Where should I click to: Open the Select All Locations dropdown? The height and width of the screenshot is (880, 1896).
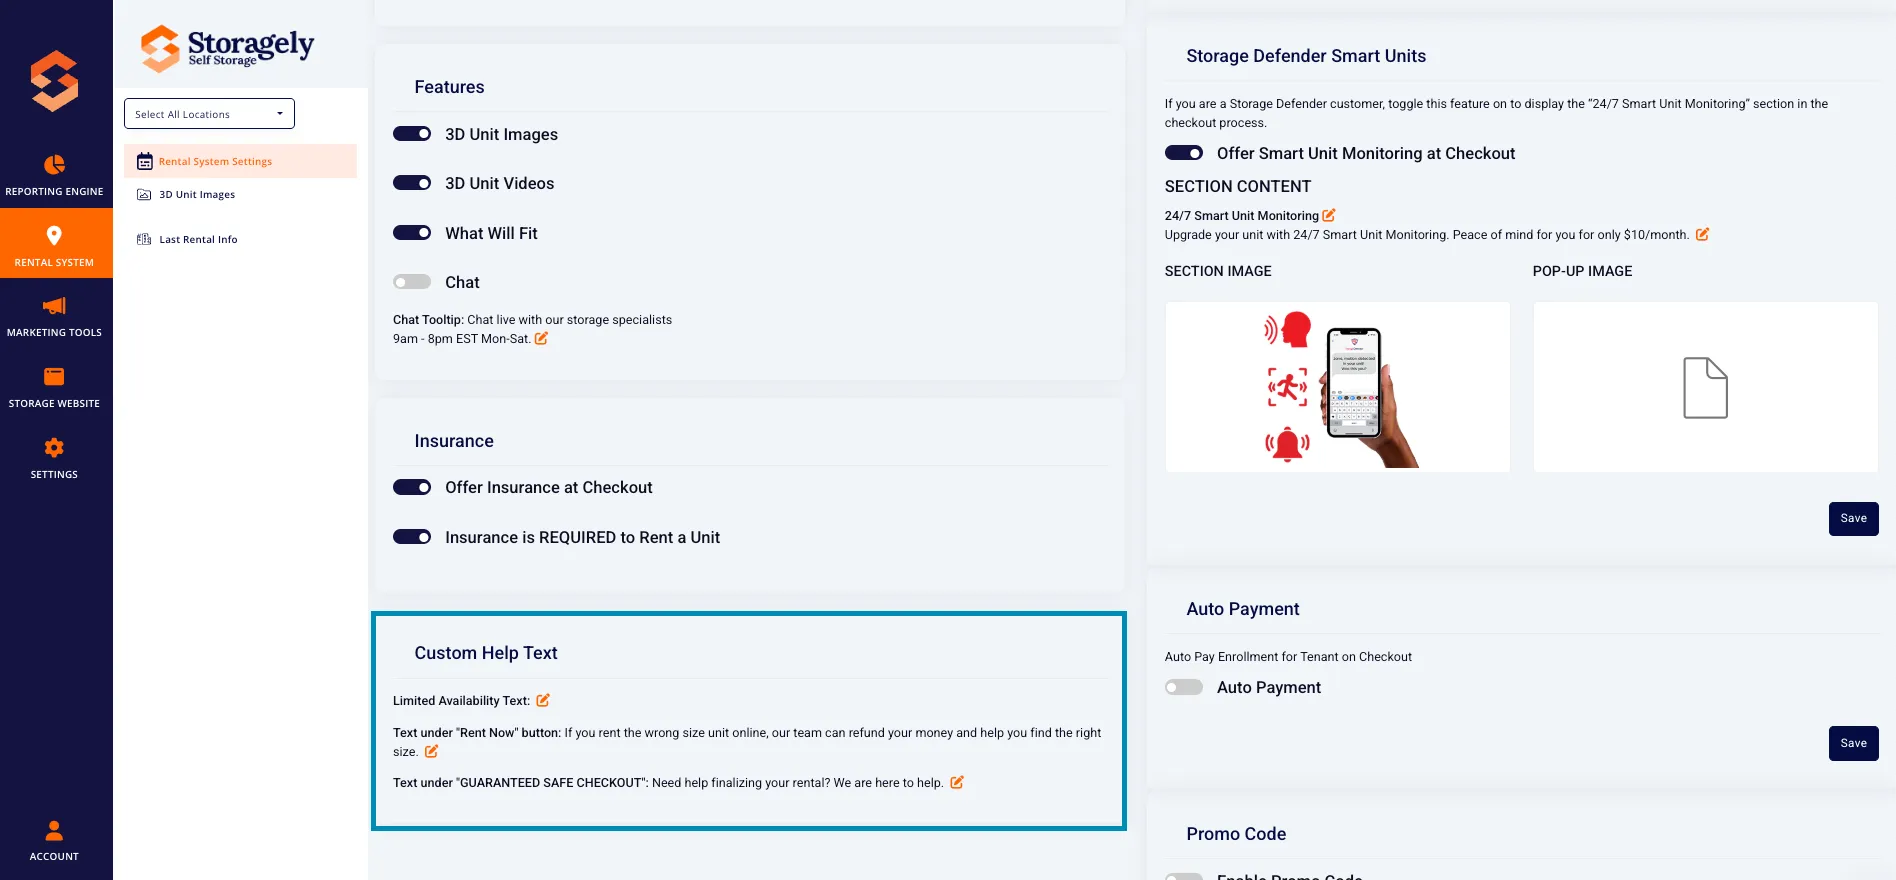[209, 114]
